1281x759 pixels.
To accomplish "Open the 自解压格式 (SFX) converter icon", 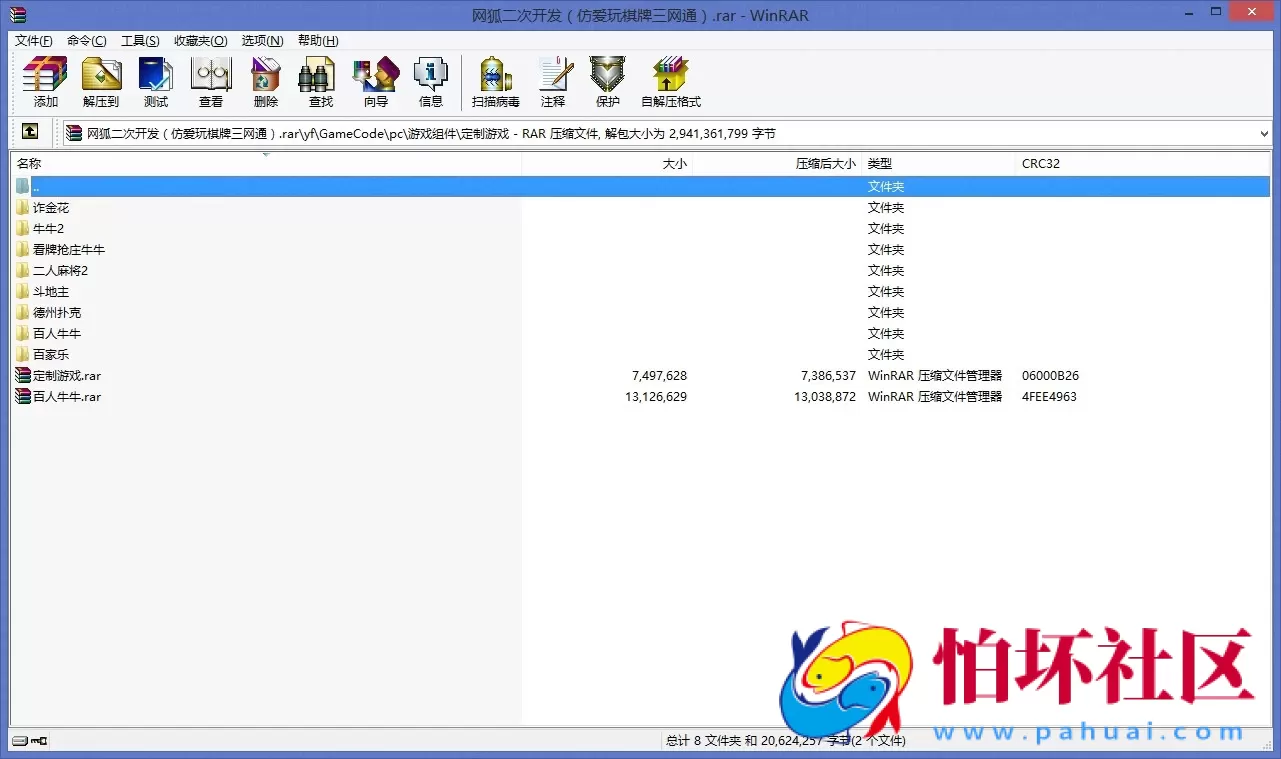I will 669,82.
